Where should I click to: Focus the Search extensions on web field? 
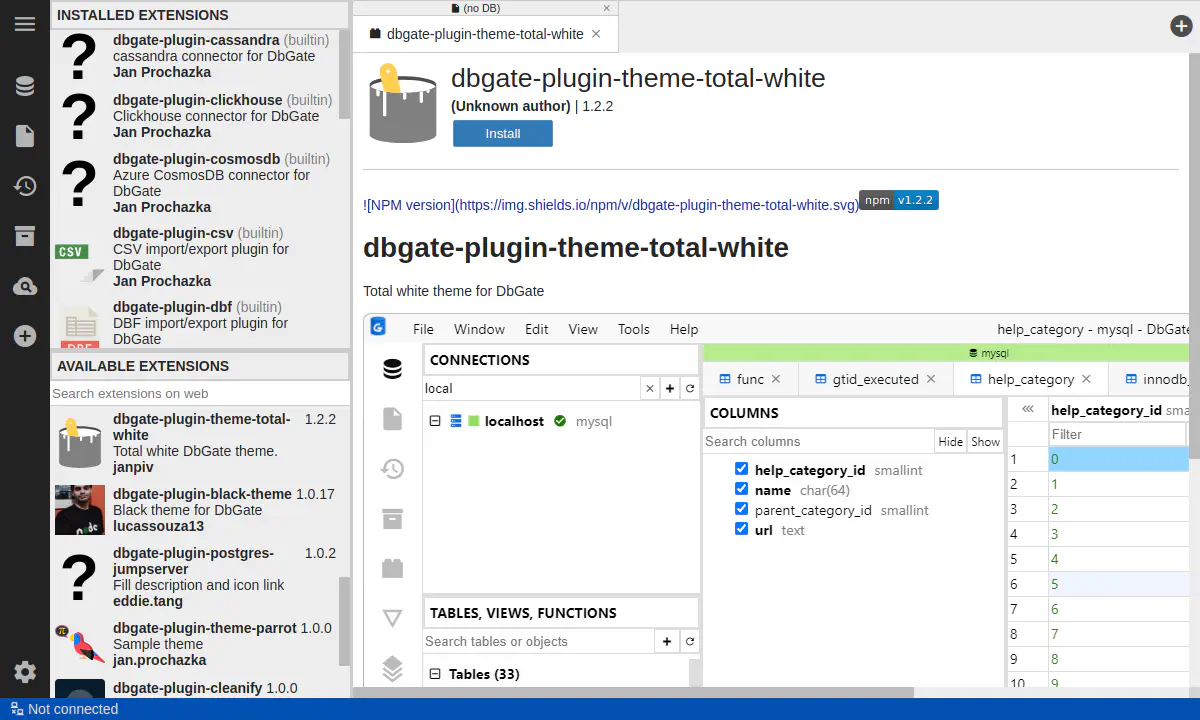click(x=199, y=394)
